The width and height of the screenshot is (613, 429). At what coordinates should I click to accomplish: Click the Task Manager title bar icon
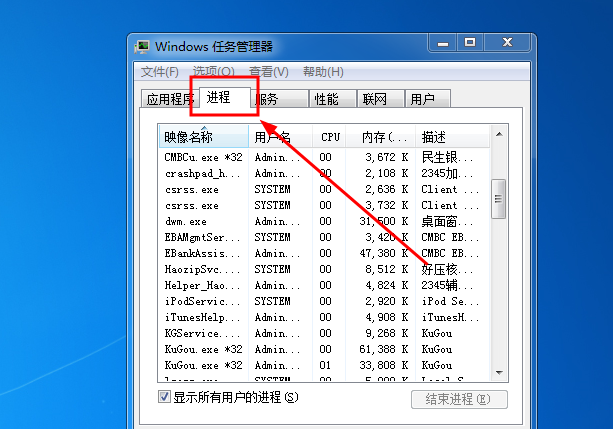[142, 47]
